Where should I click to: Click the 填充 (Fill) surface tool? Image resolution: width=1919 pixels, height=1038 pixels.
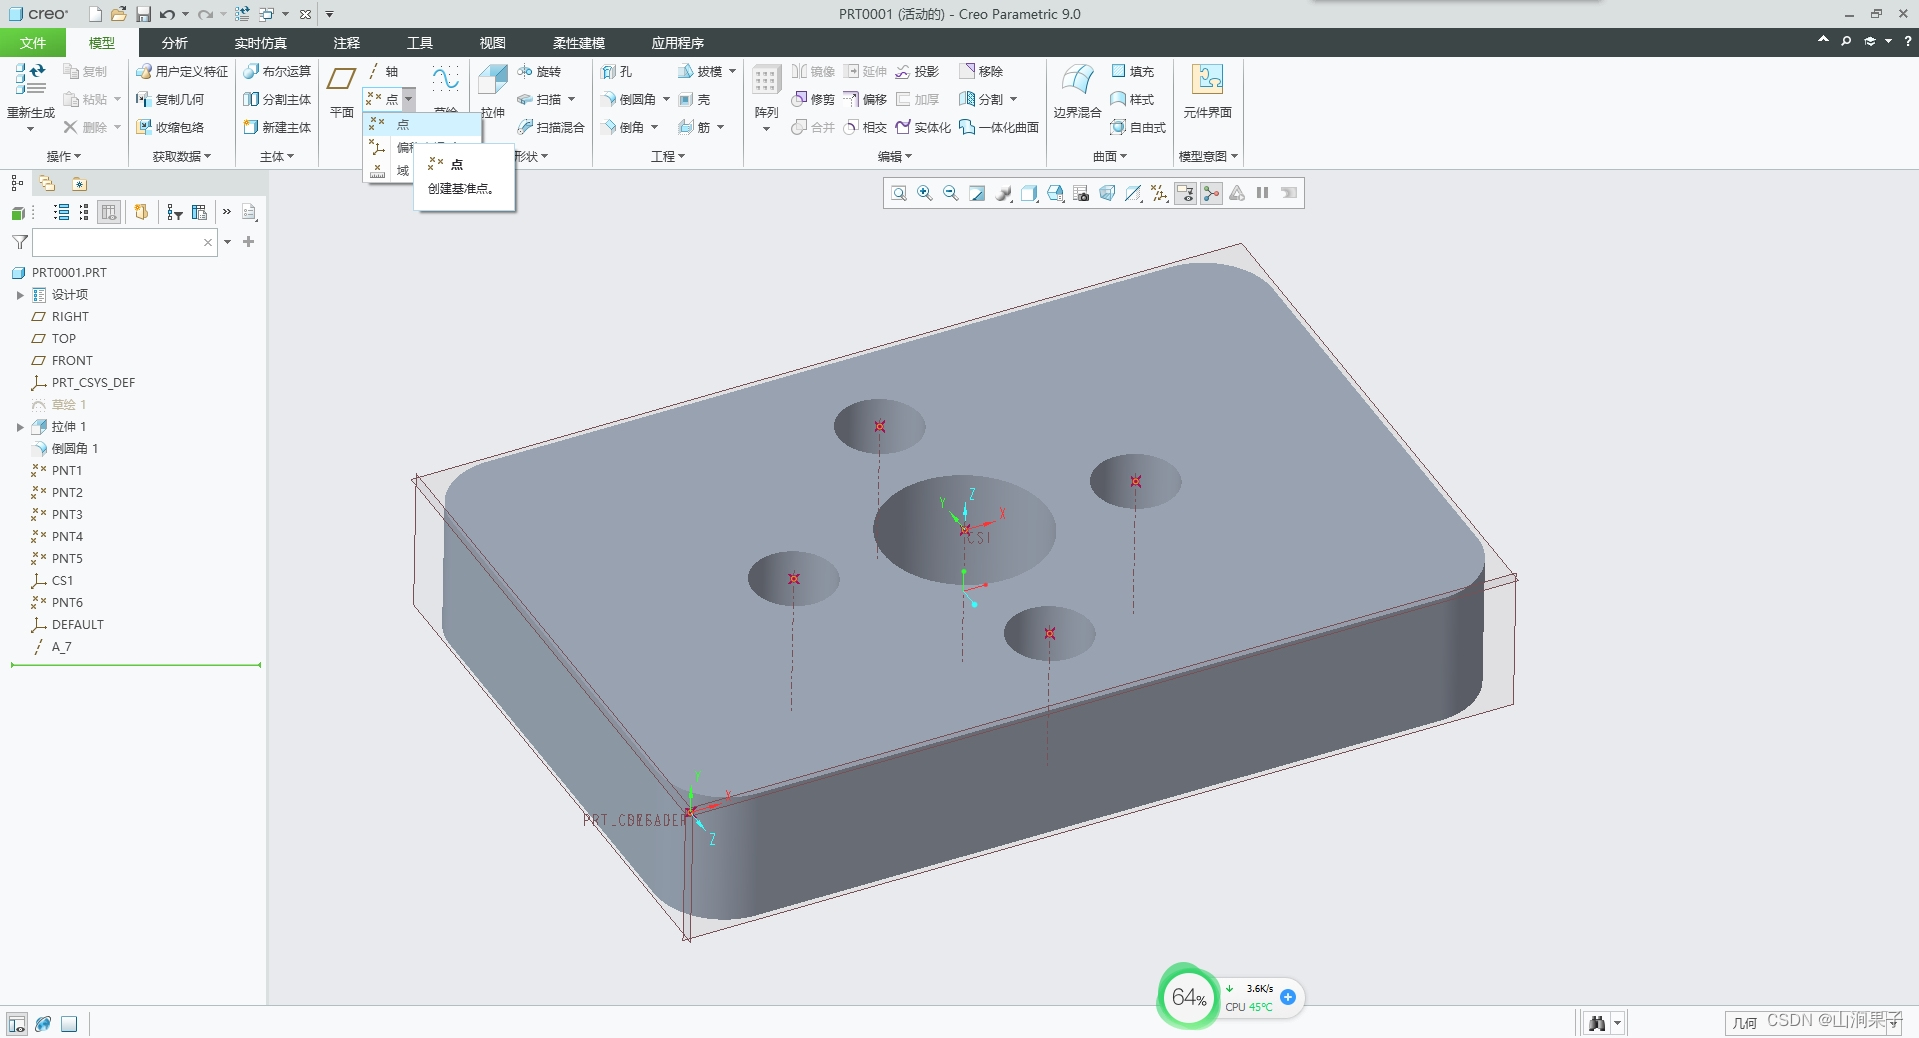pos(1132,71)
